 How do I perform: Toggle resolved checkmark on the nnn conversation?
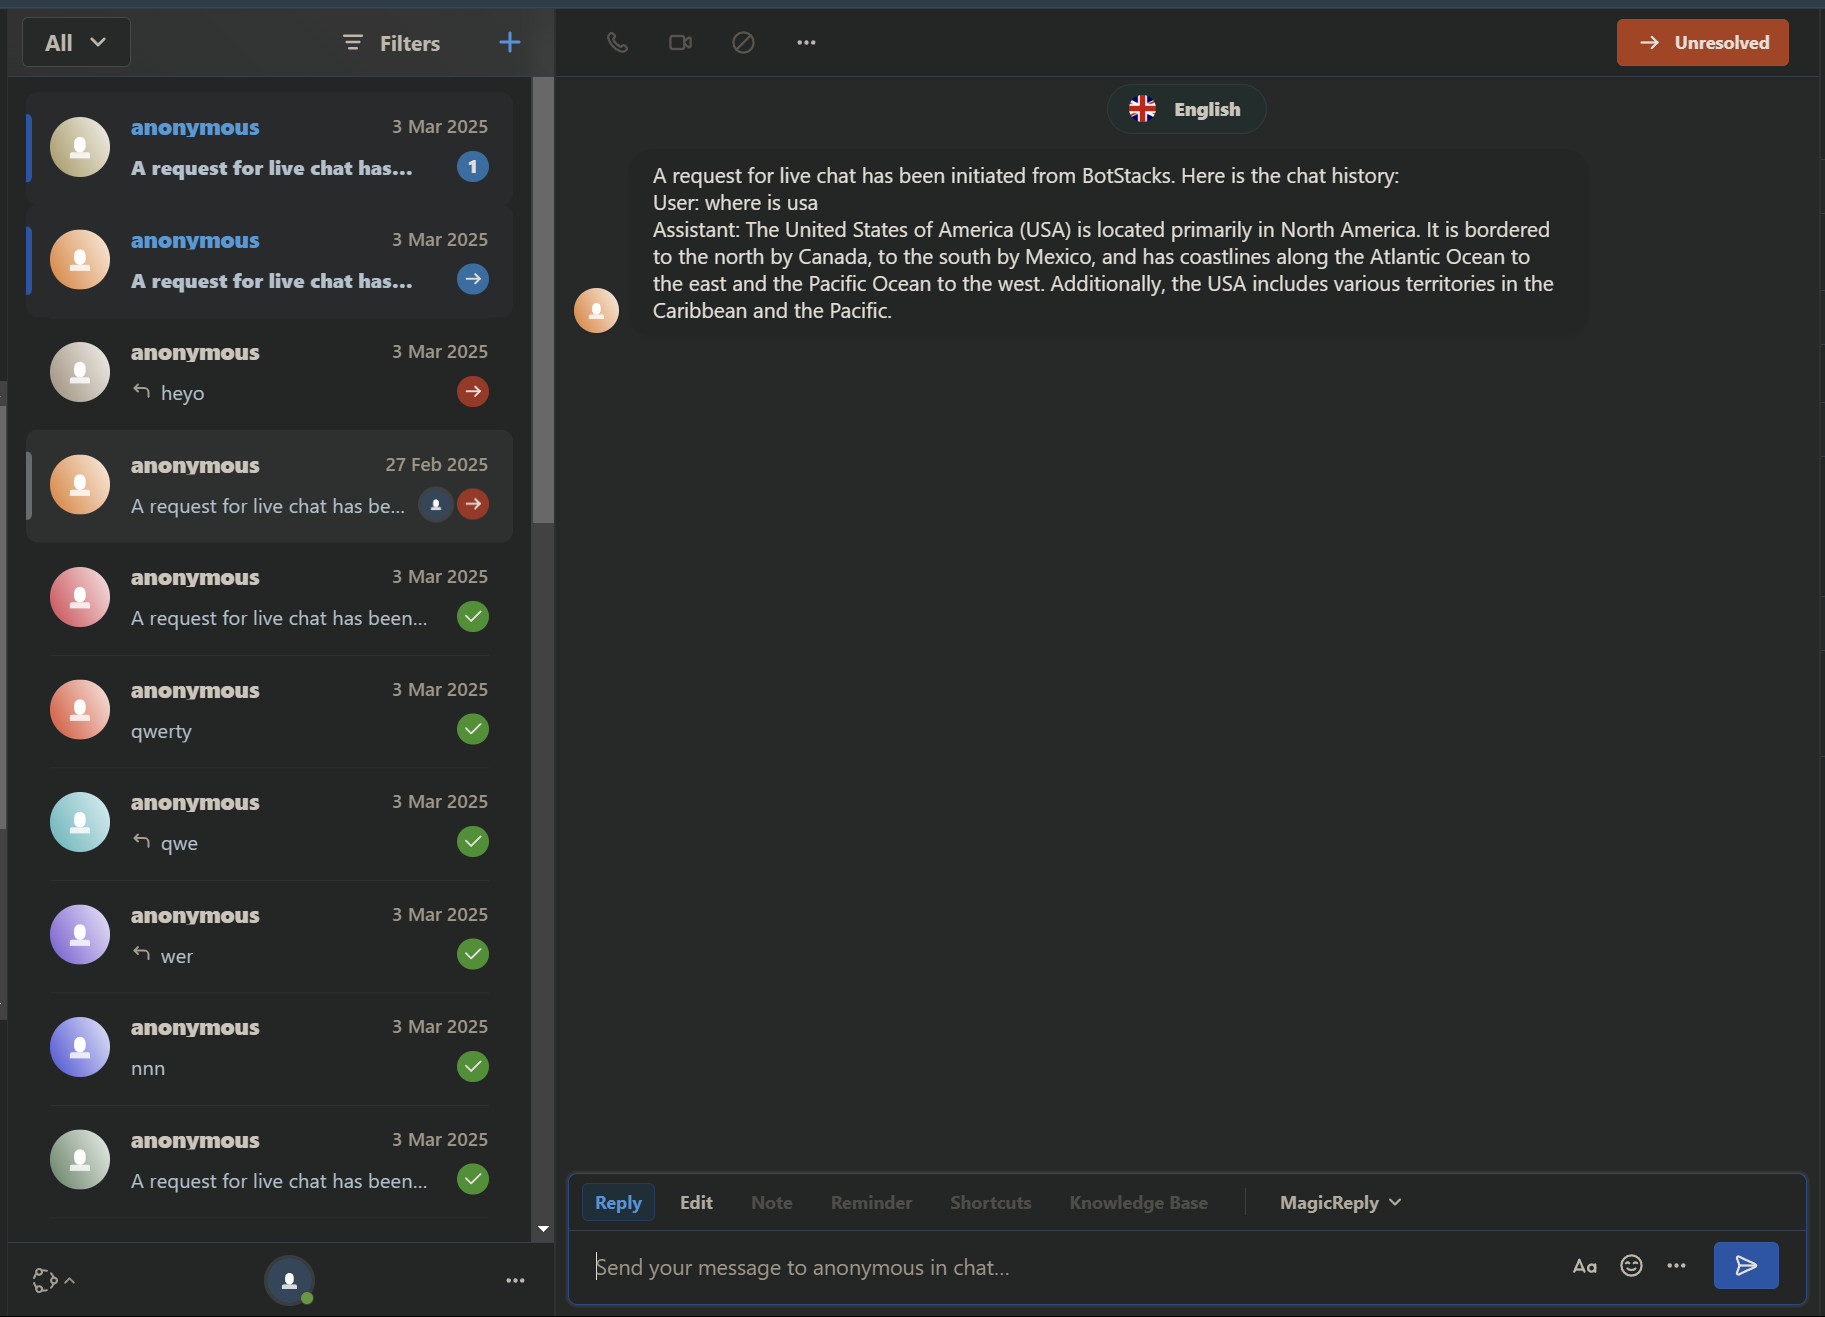[x=473, y=1067]
